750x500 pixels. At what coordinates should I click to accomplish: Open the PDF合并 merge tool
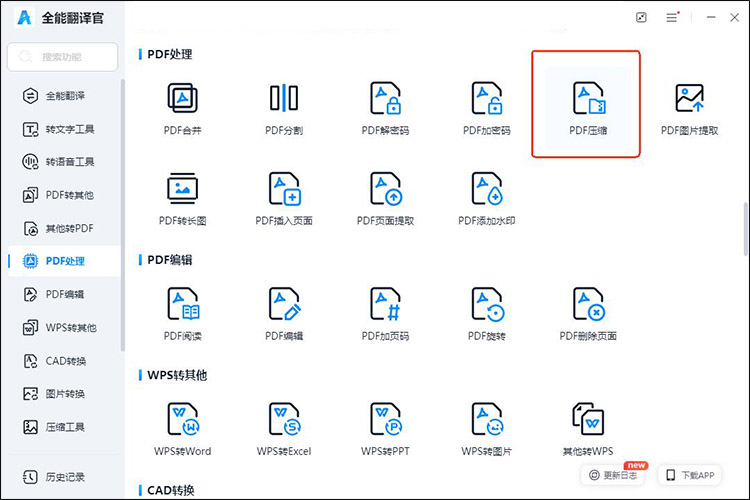[182, 109]
